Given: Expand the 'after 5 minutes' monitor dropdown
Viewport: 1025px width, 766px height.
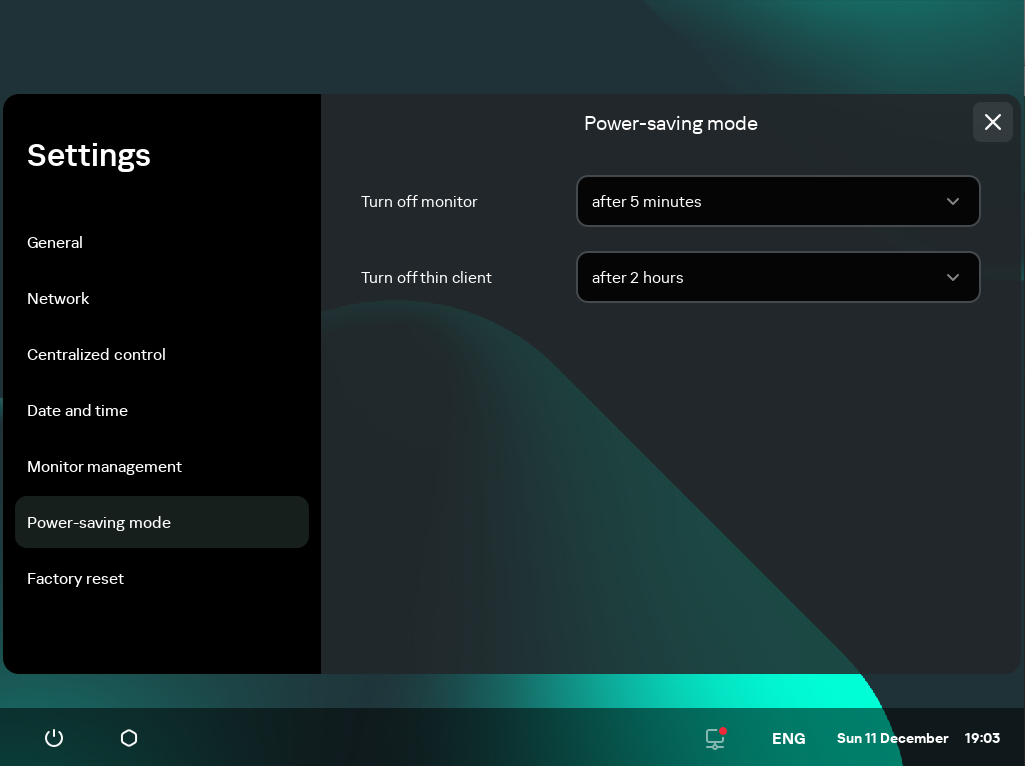Looking at the screenshot, I should tap(778, 201).
